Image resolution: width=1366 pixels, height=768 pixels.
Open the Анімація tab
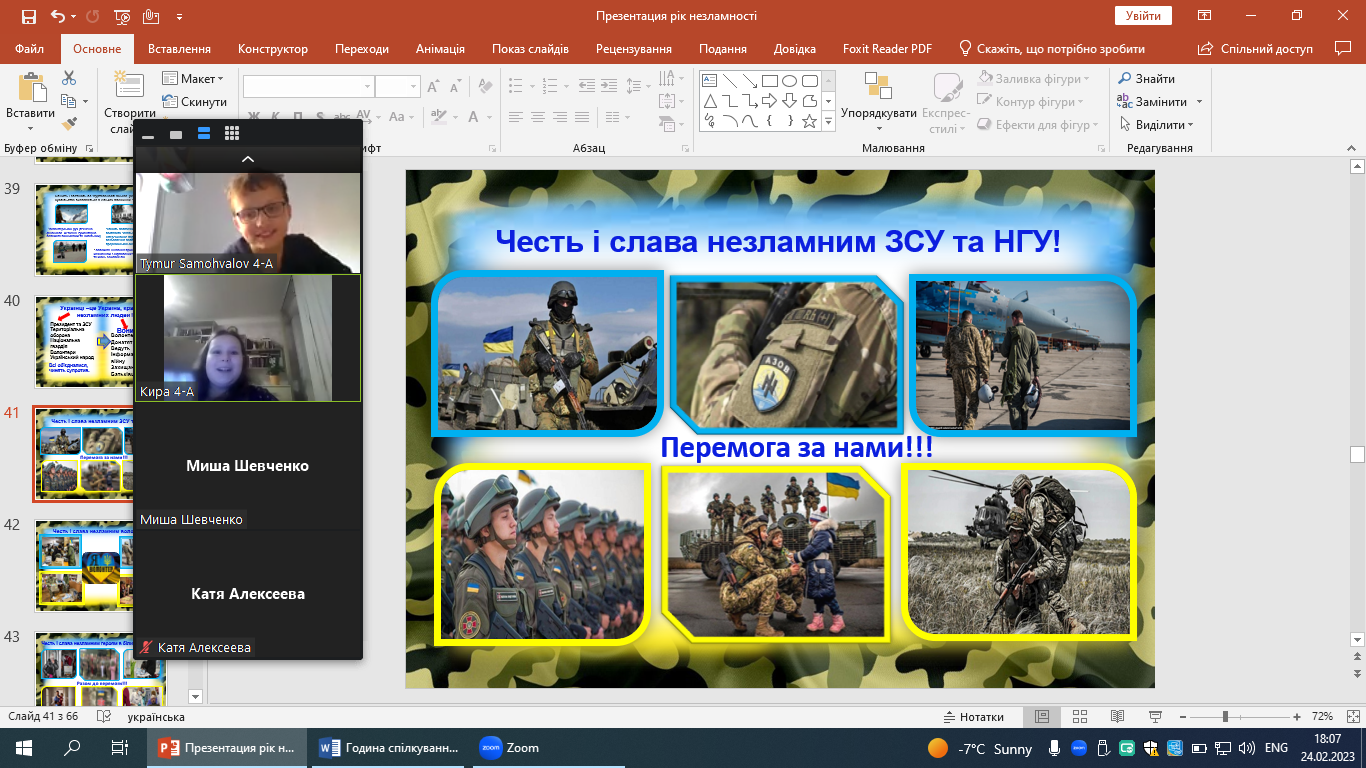click(440, 49)
